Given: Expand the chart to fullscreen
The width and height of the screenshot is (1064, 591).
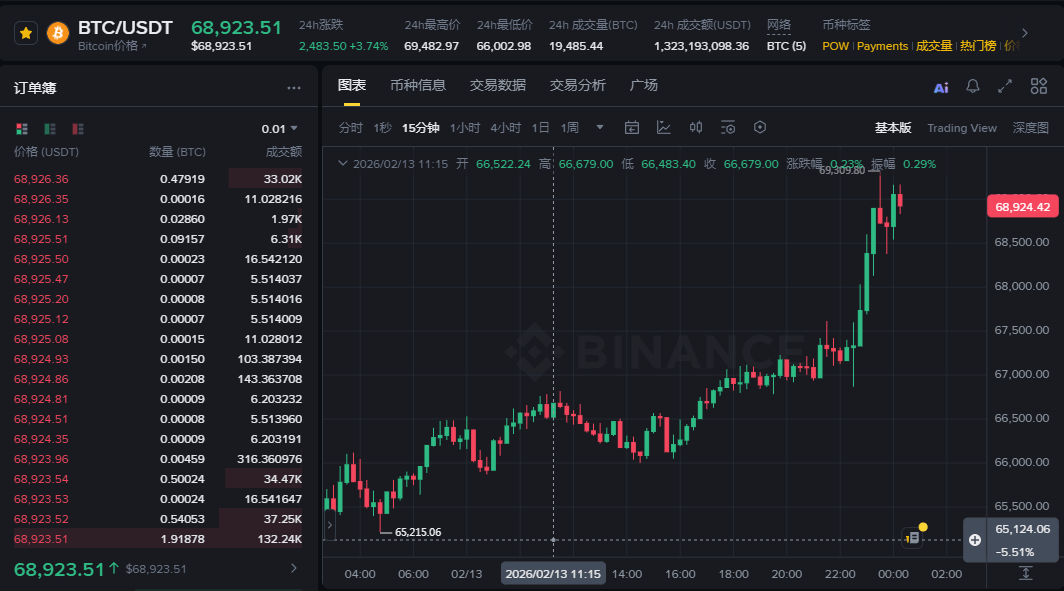Looking at the screenshot, I should (x=1004, y=86).
